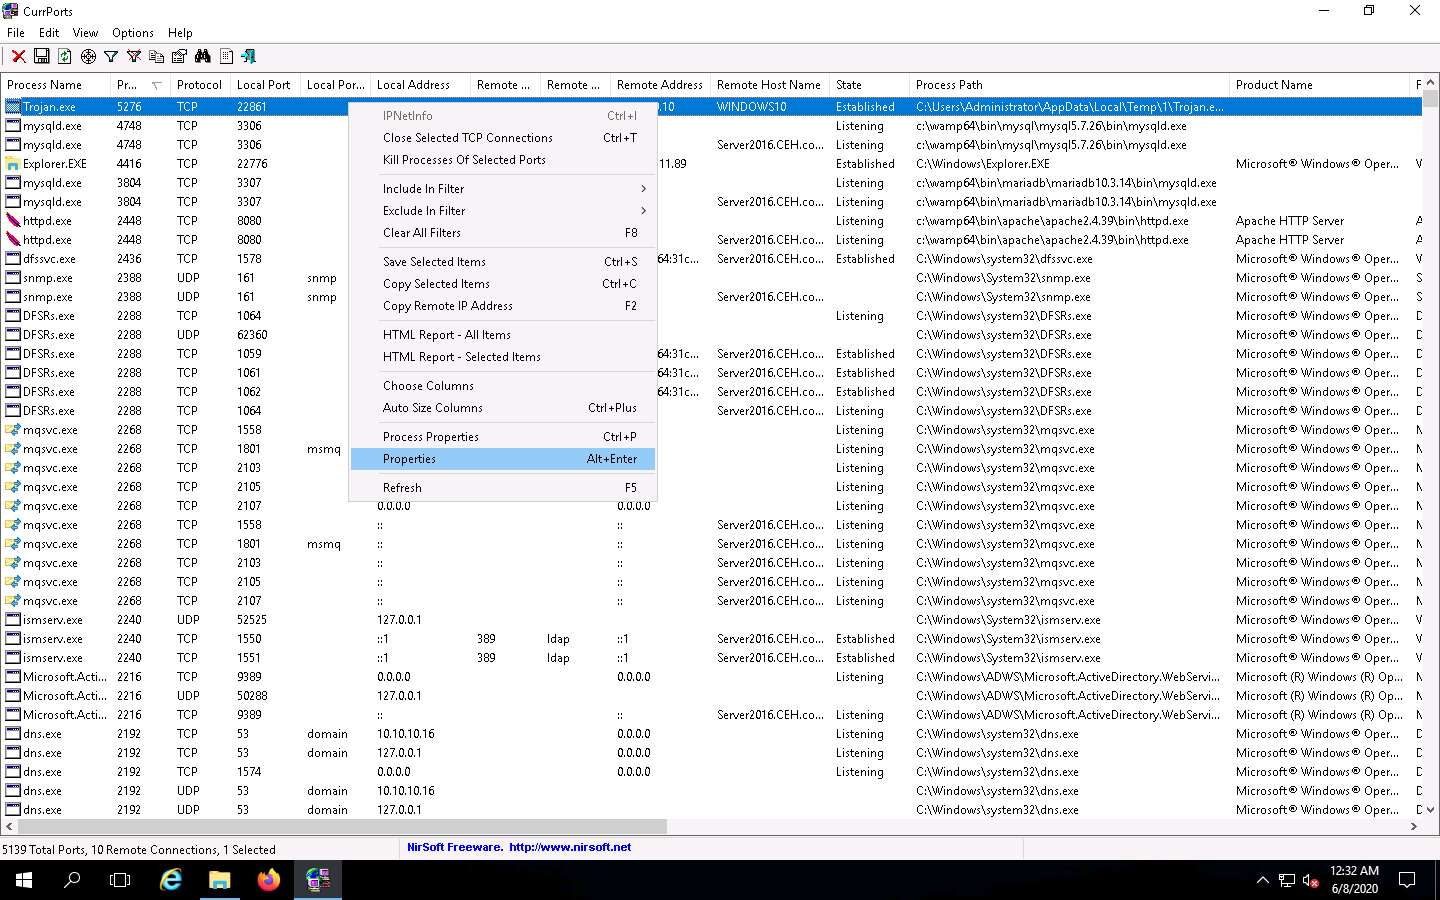
Task: Open Task View on taskbar
Action: 120,880
